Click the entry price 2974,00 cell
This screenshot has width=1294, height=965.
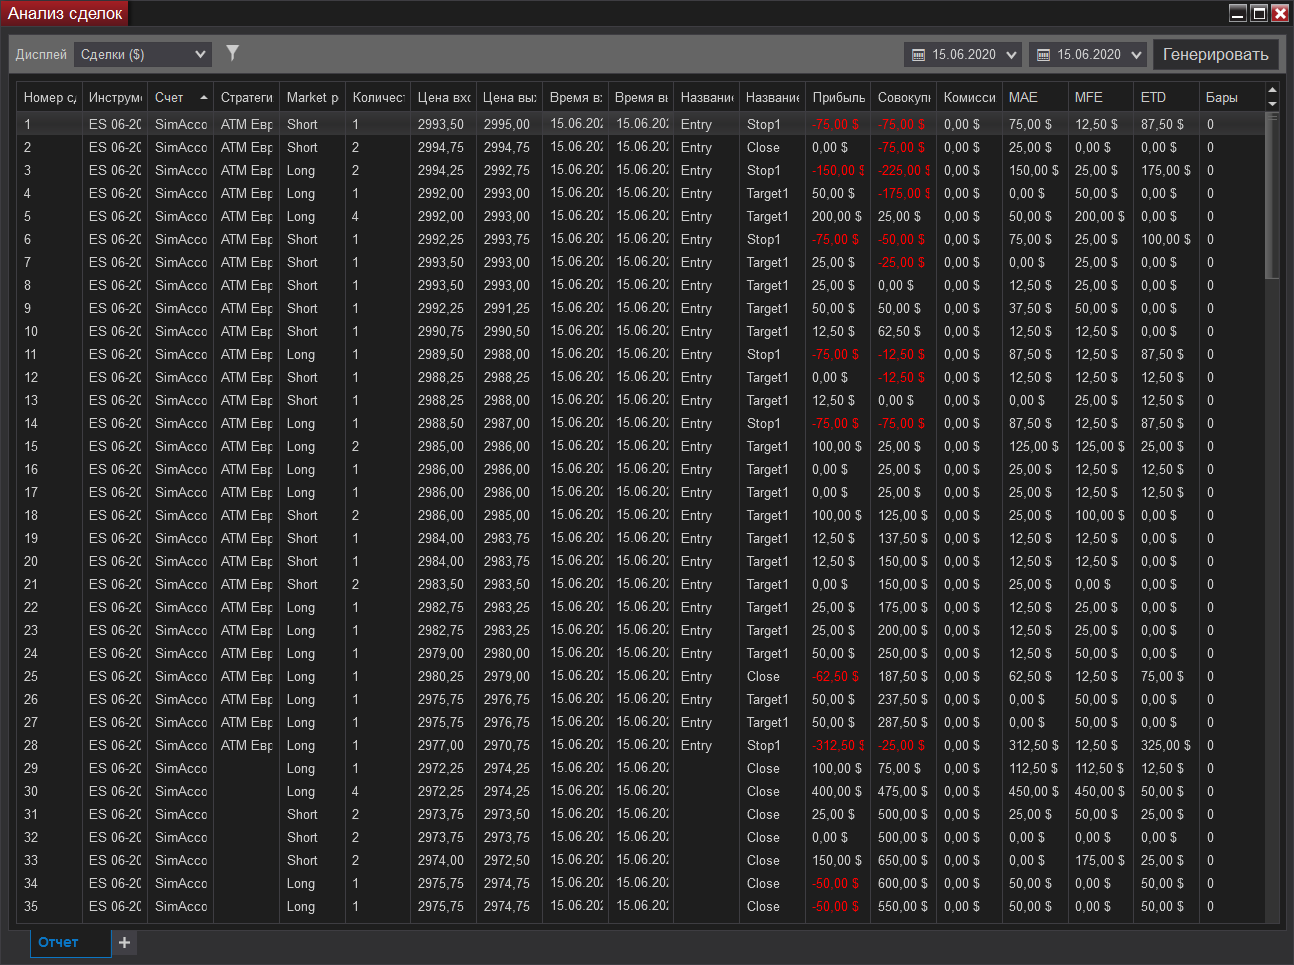tap(444, 860)
